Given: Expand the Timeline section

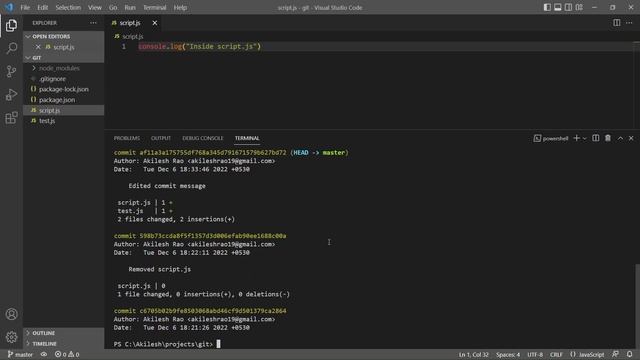Looking at the screenshot, I should (x=63, y=344).
